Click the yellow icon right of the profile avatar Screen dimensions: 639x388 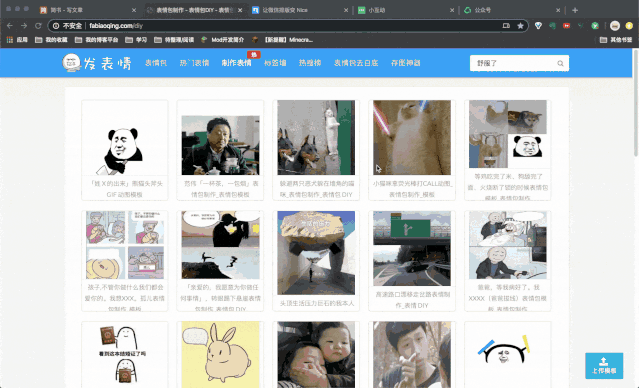pos(629,26)
